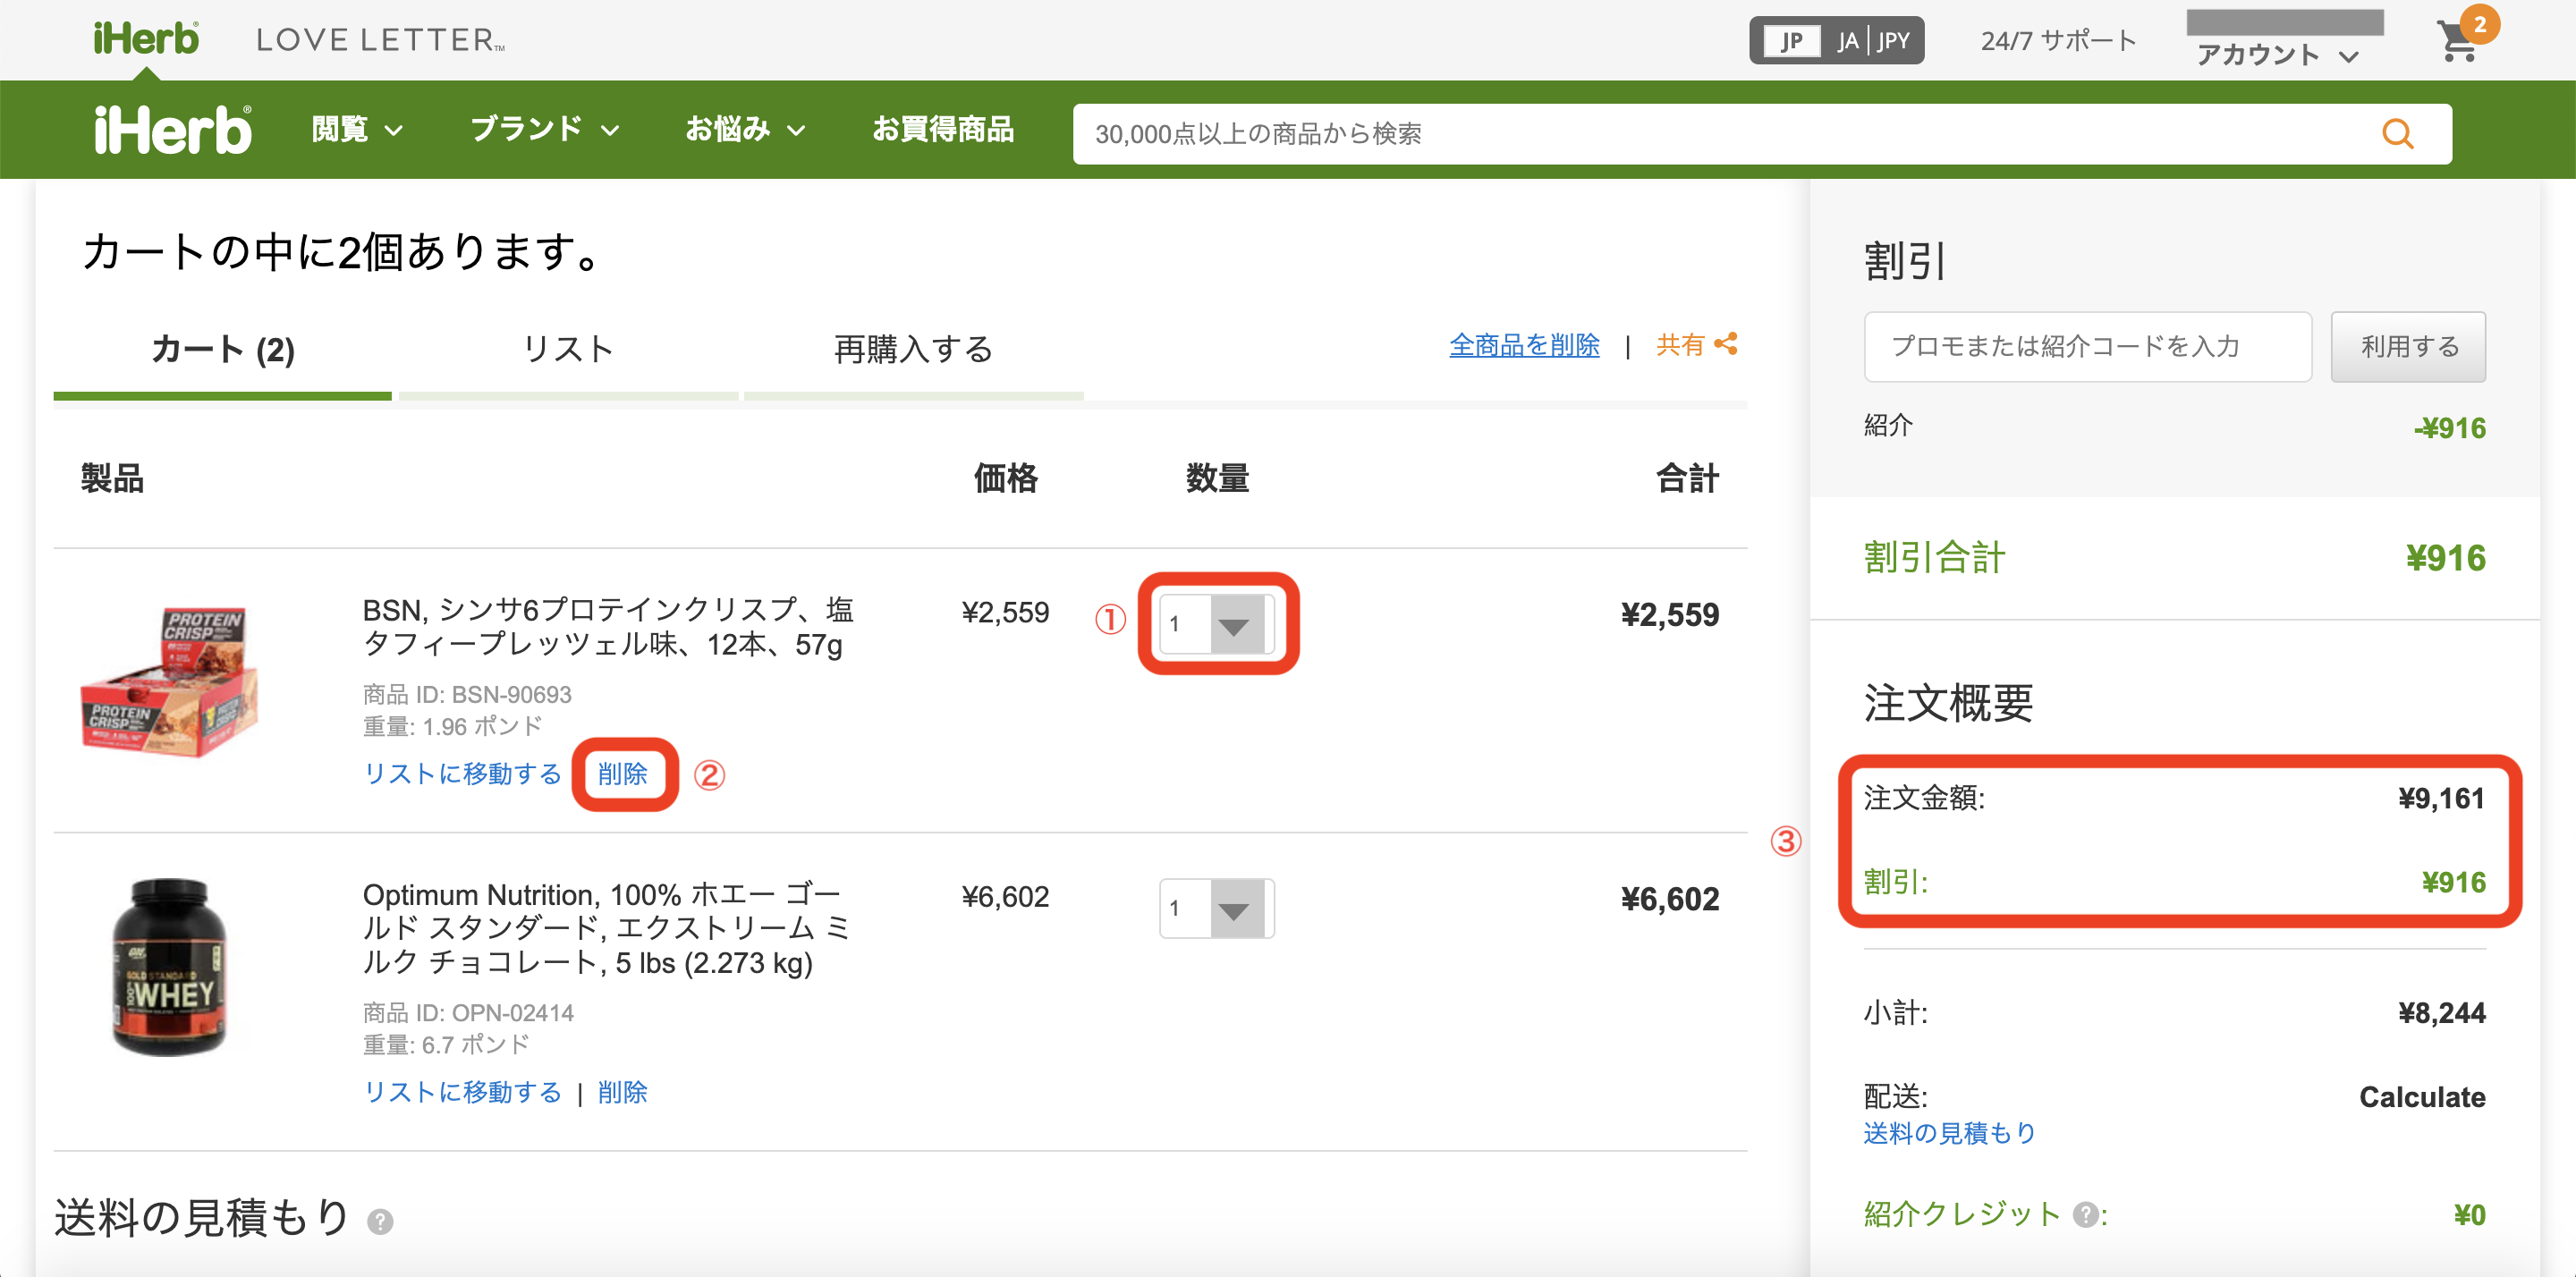Open 24/7 サポート link
The height and width of the screenshot is (1277, 2576).
2058,41
